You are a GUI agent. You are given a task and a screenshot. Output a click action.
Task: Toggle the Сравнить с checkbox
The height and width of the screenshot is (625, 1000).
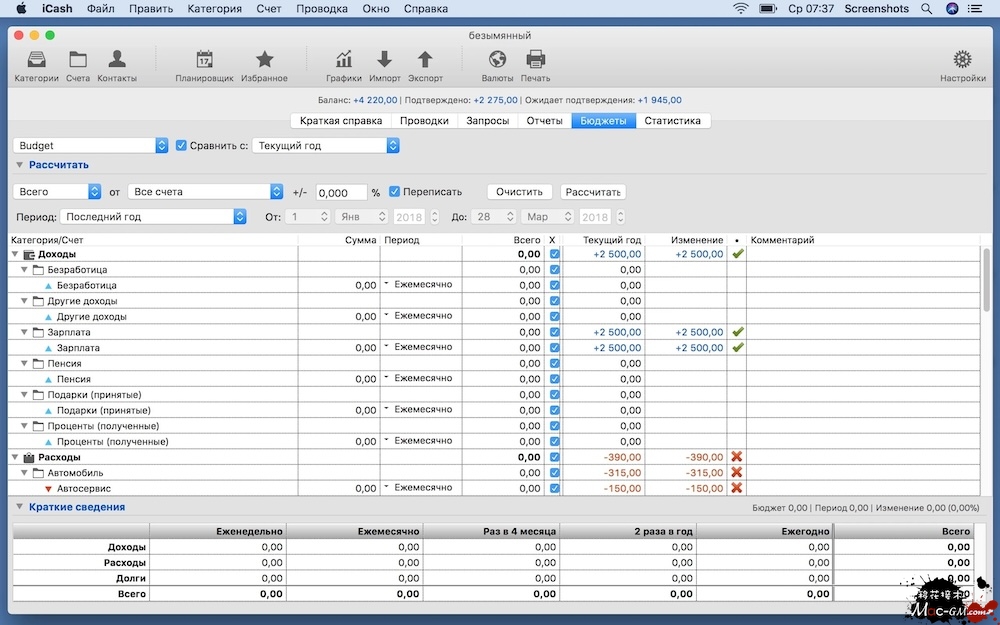pyautogui.click(x=181, y=146)
